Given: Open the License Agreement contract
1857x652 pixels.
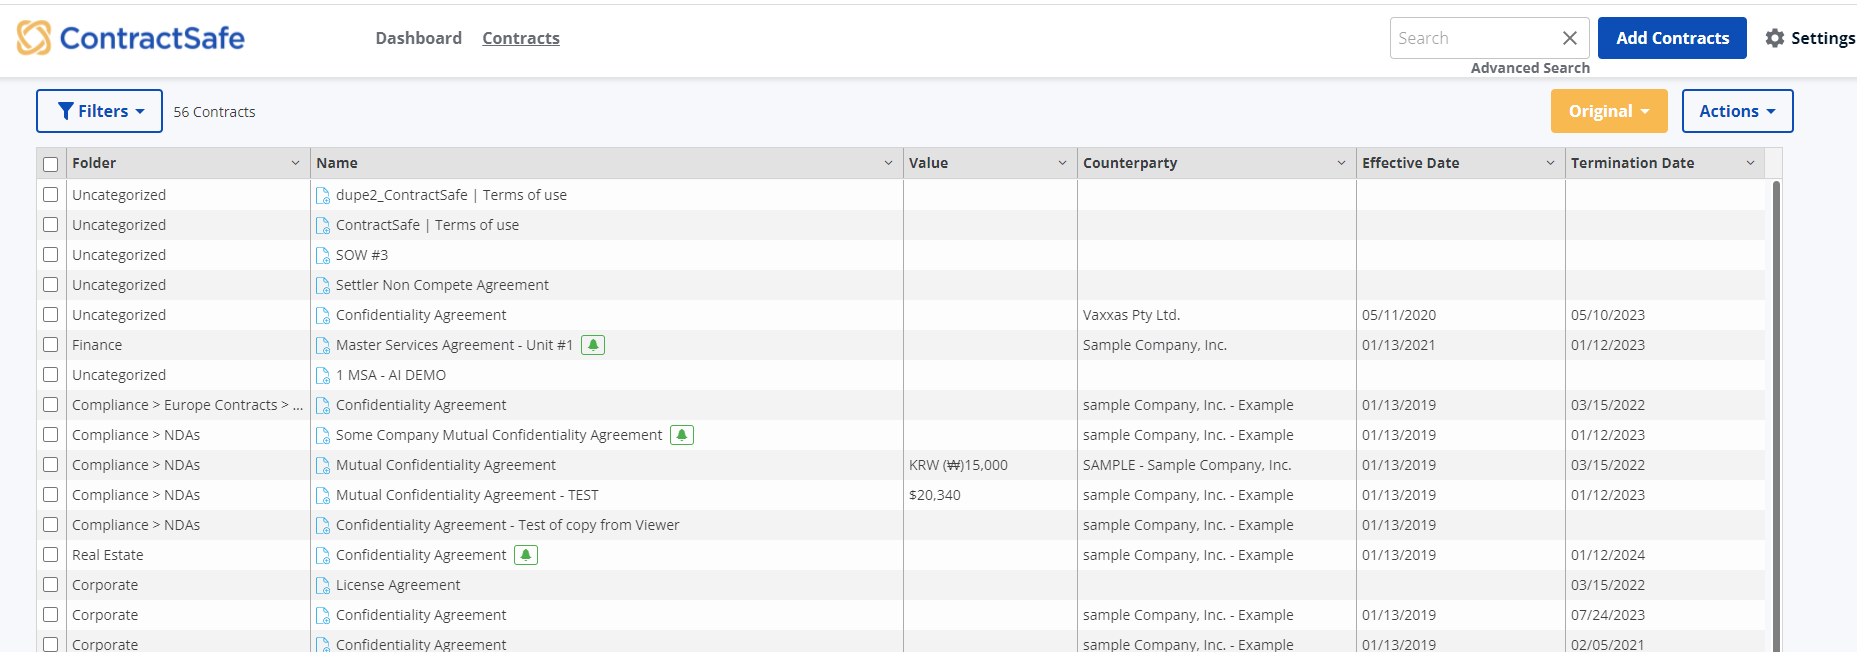Looking at the screenshot, I should [398, 585].
